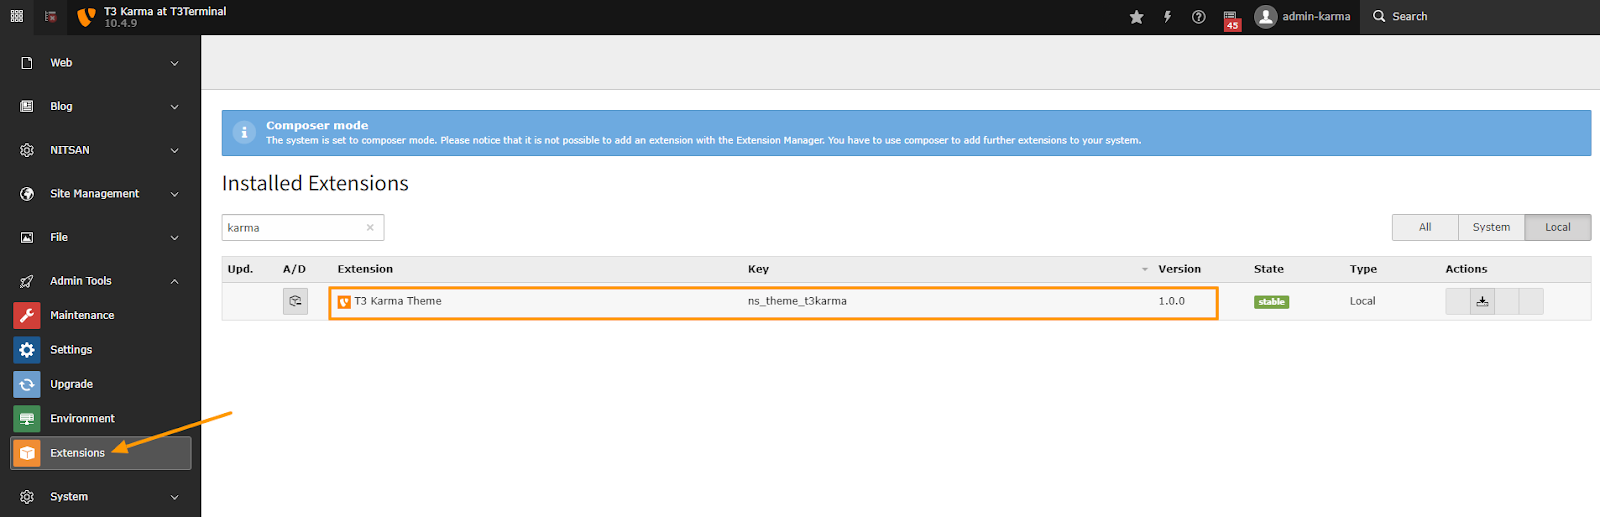Deactivate T3 Karma Theme via A/D icon
Viewport: 1600px width, 517px height.
295,301
